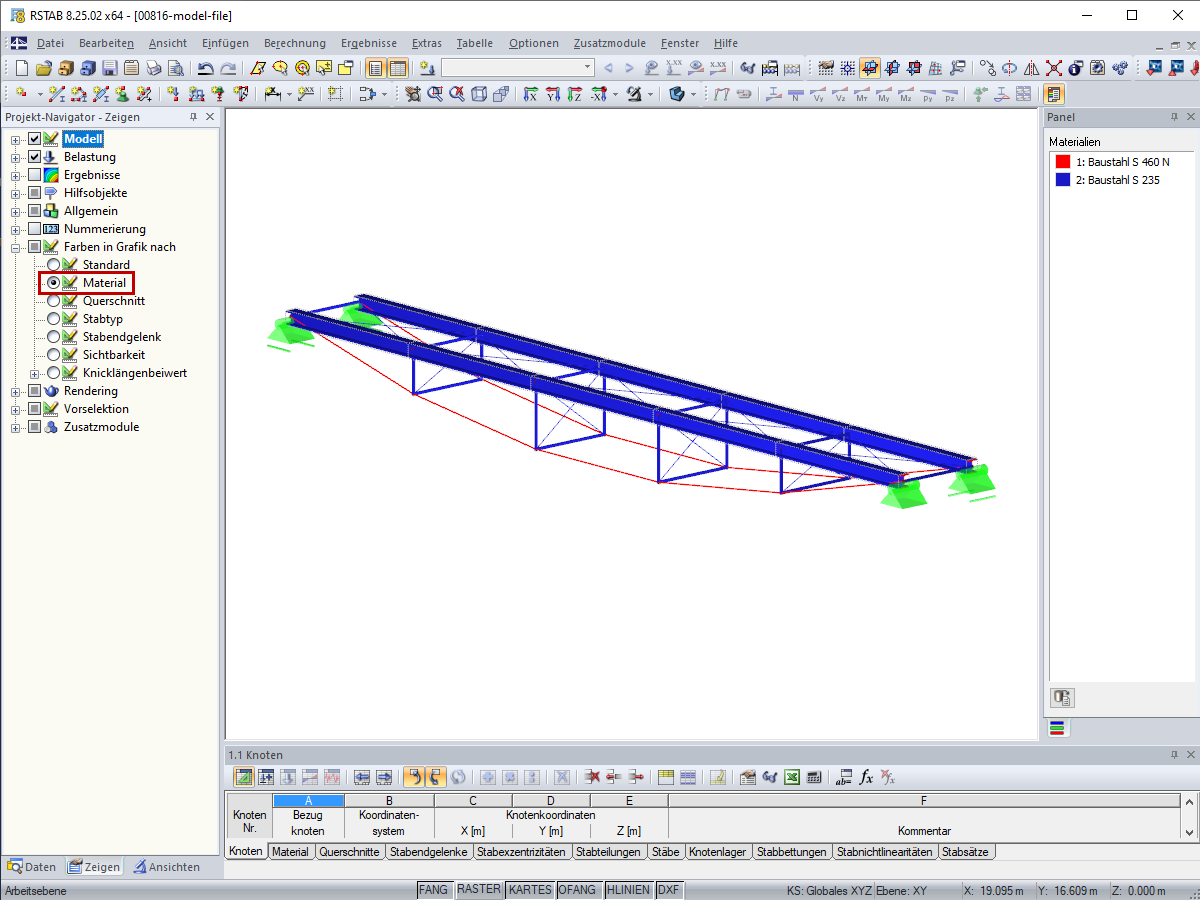This screenshot has height=900, width=1200.
Task: Save the model with diskette icon
Action: (x=109, y=68)
